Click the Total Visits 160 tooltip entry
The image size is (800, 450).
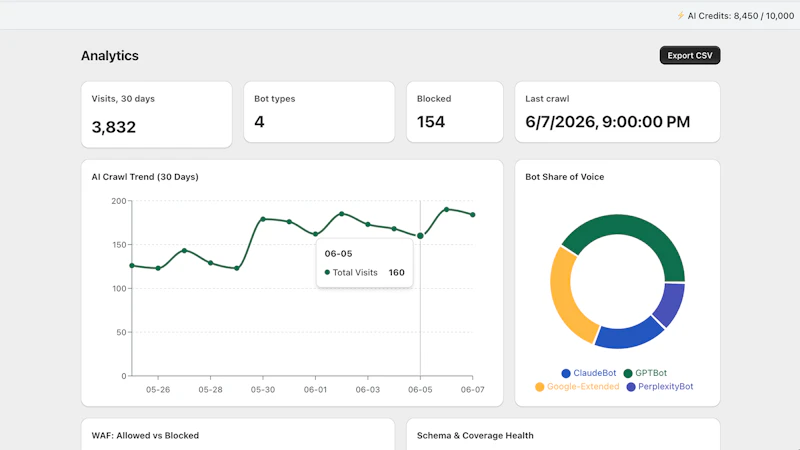(364, 272)
